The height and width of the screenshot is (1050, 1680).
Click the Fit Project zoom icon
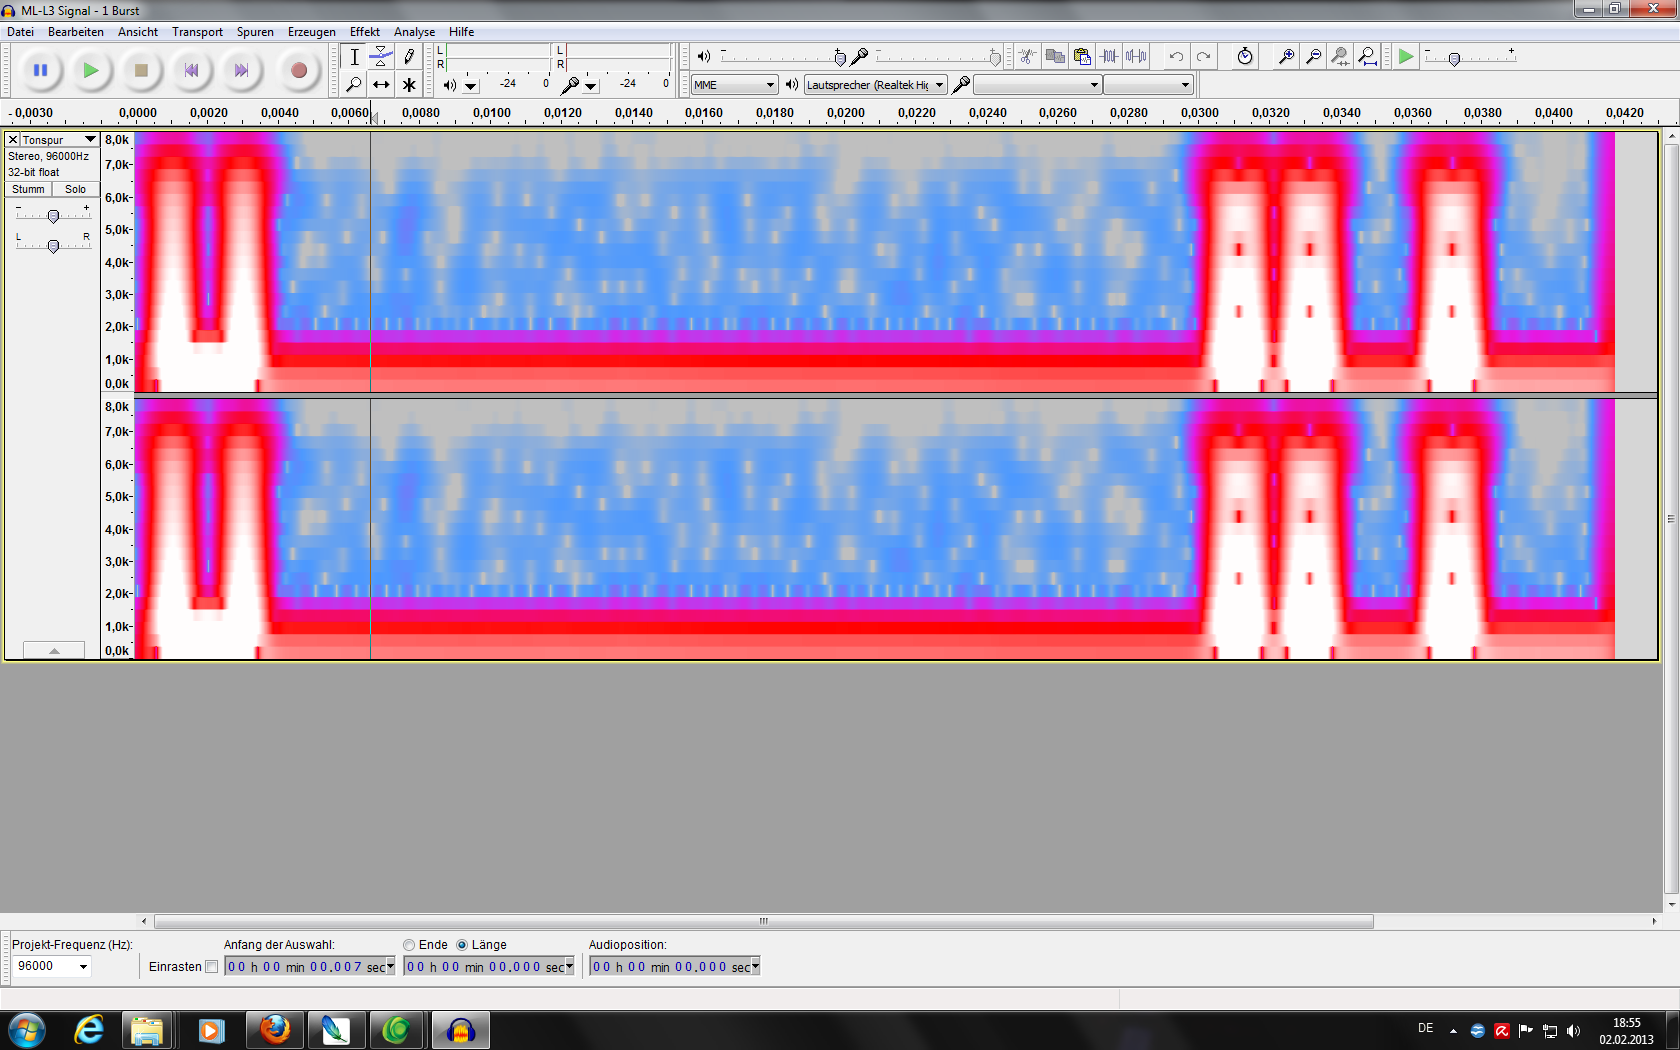(x=1367, y=57)
